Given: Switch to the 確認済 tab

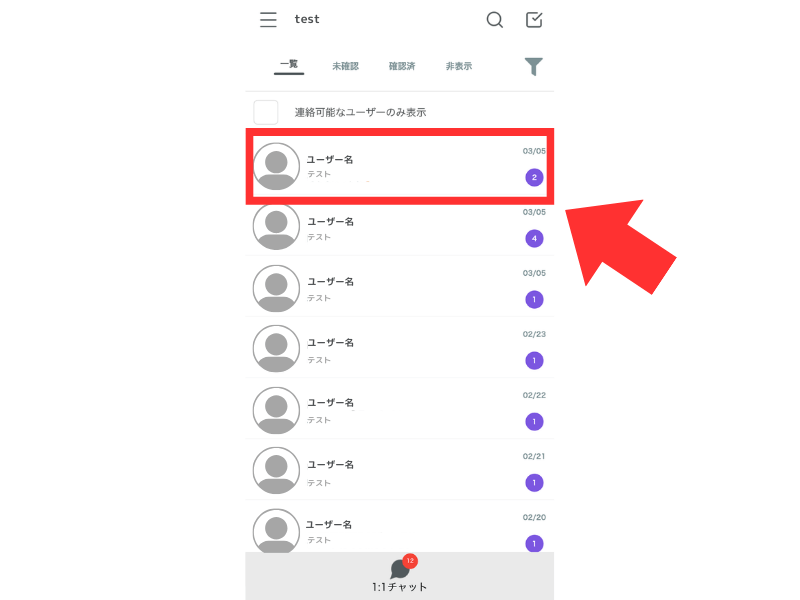Looking at the screenshot, I should (x=402, y=66).
